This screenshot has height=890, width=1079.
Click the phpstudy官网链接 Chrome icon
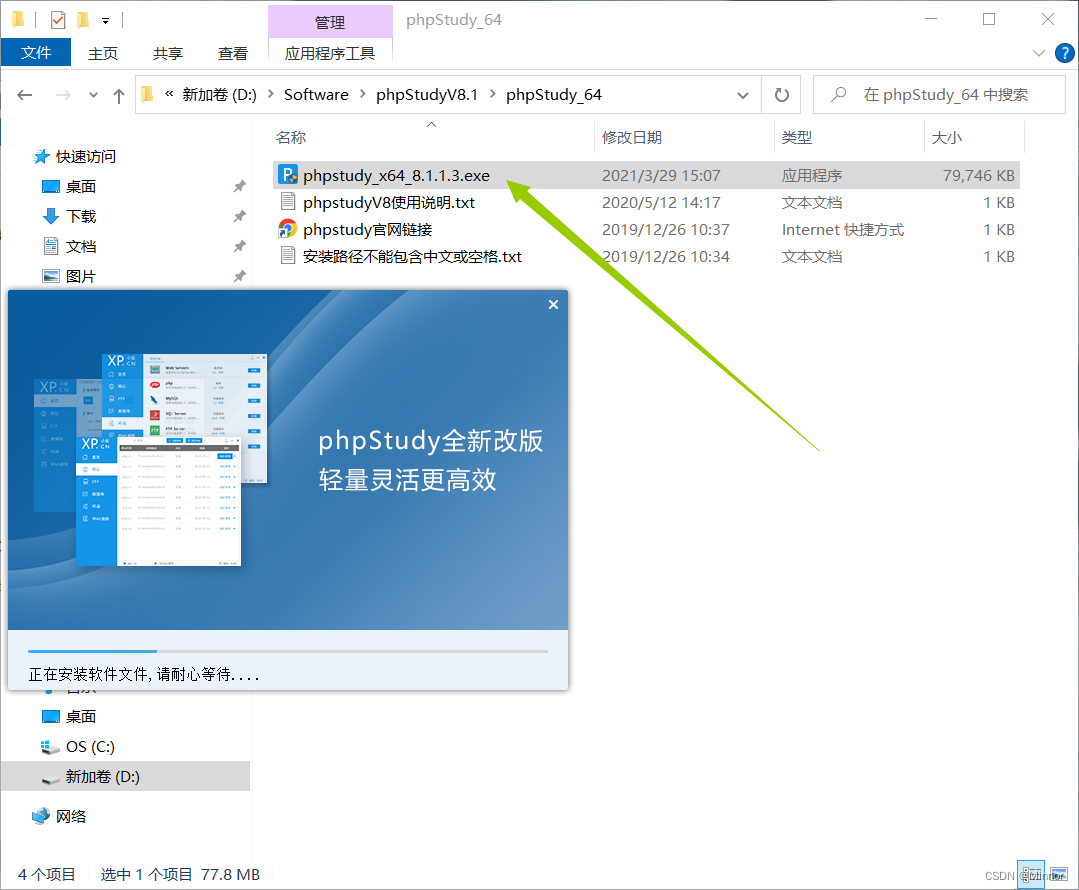(x=288, y=229)
